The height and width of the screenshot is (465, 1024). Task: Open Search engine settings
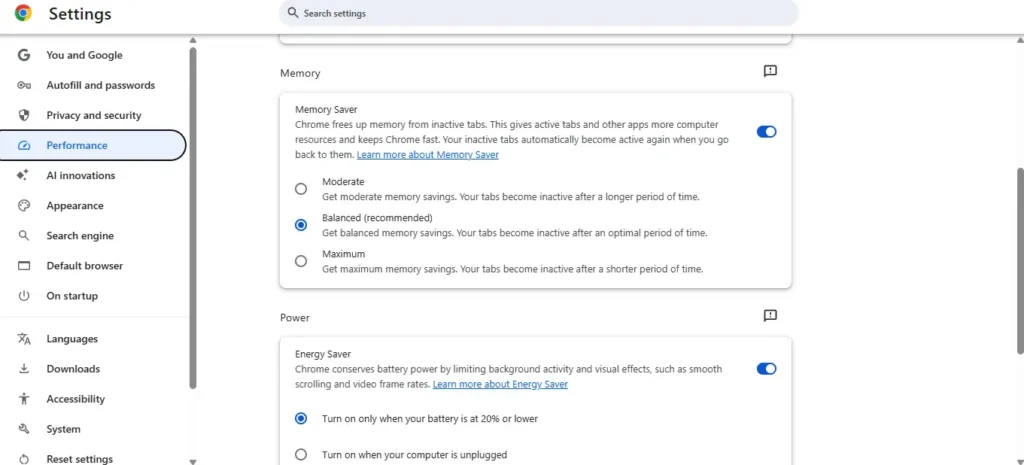(x=80, y=235)
